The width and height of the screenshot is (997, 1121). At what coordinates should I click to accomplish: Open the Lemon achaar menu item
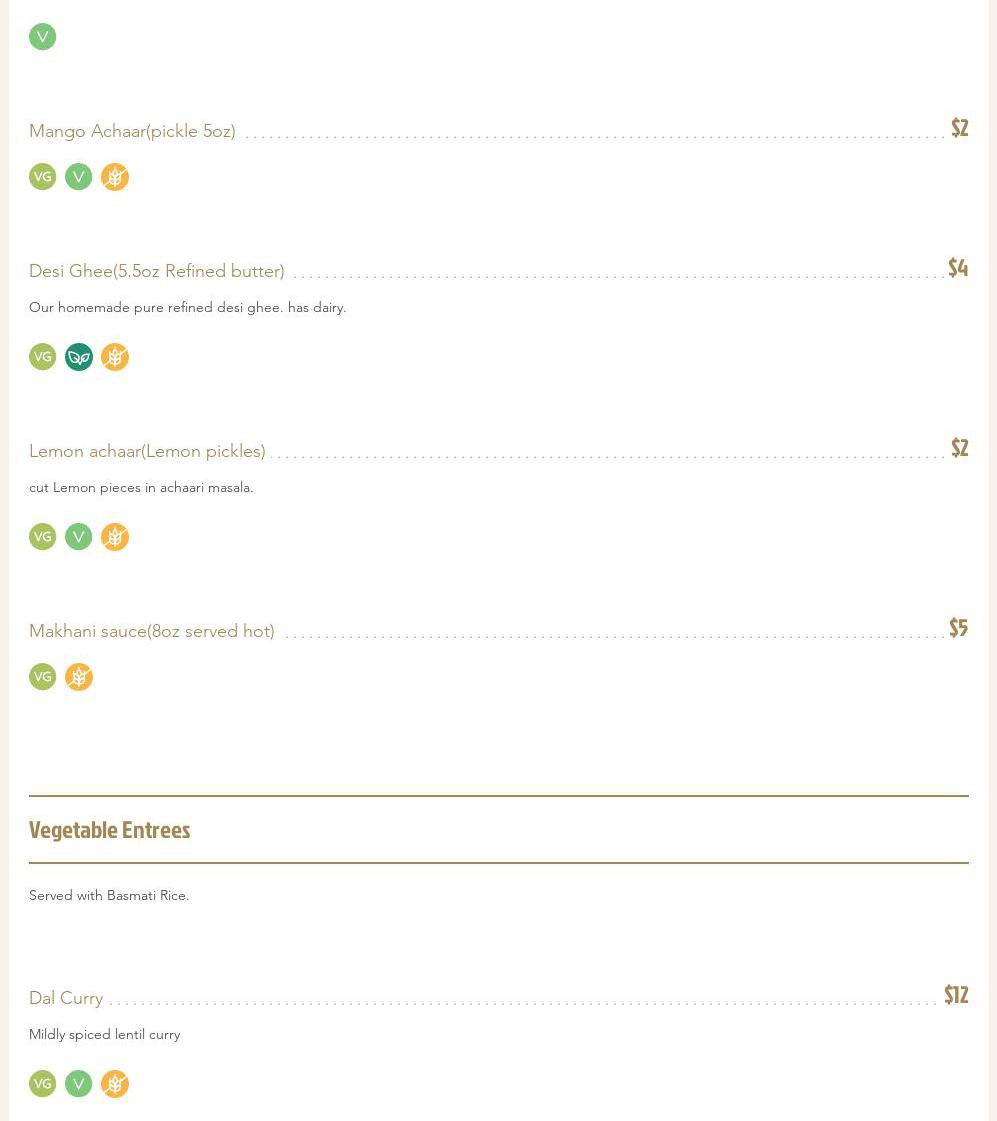coord(147,451)
